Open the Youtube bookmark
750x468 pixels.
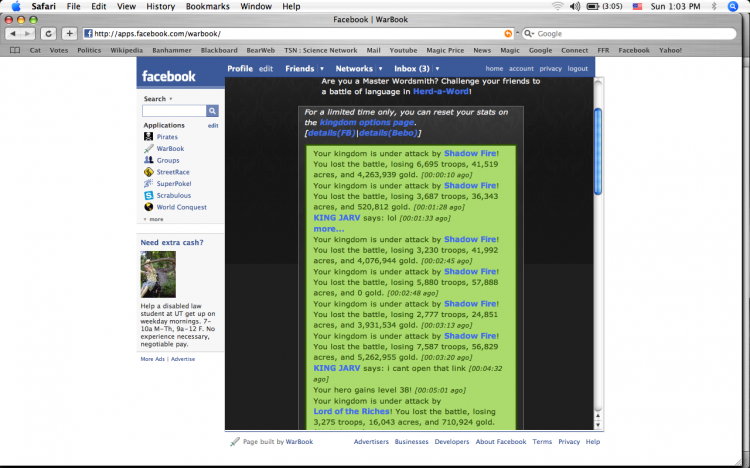[403, 50]
